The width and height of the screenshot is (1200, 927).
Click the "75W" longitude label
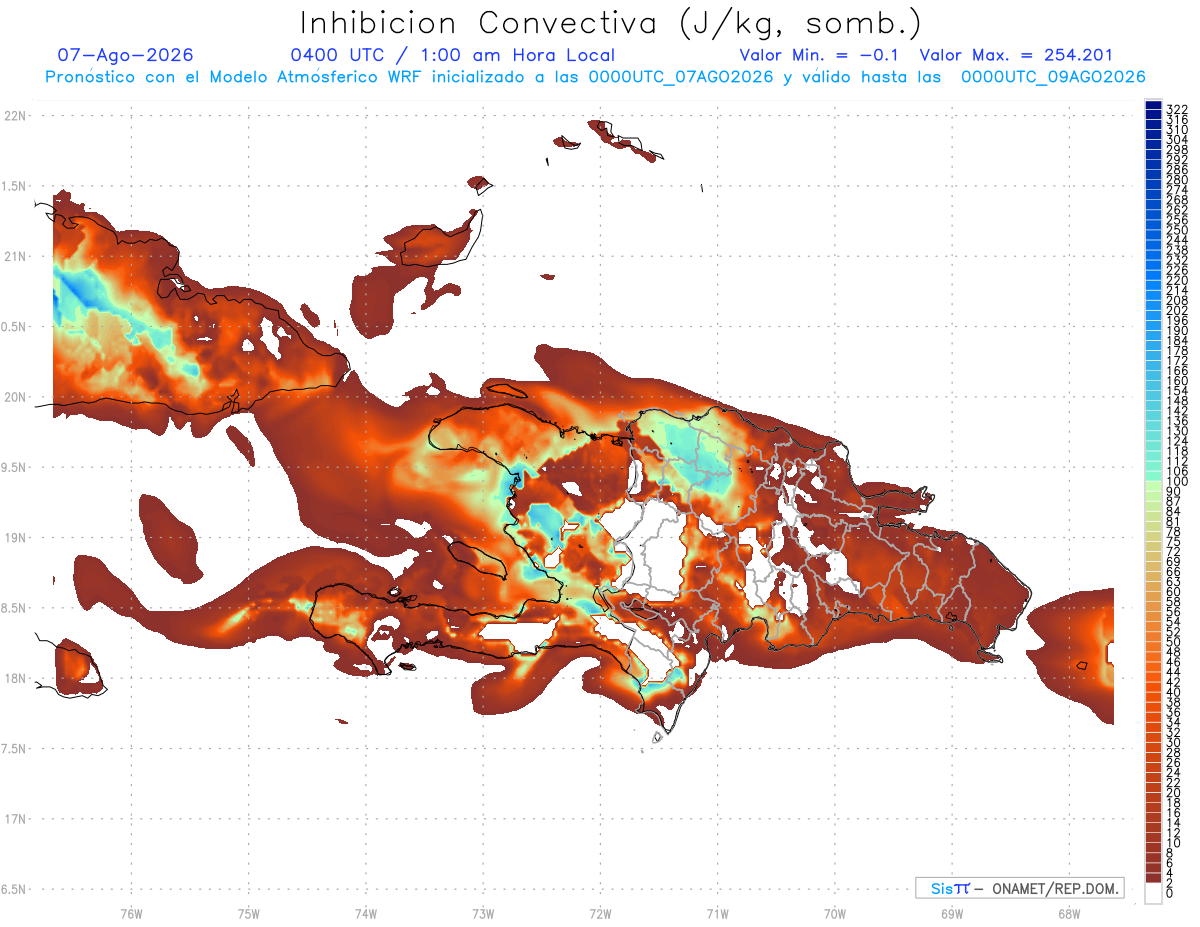click(248, 912)
